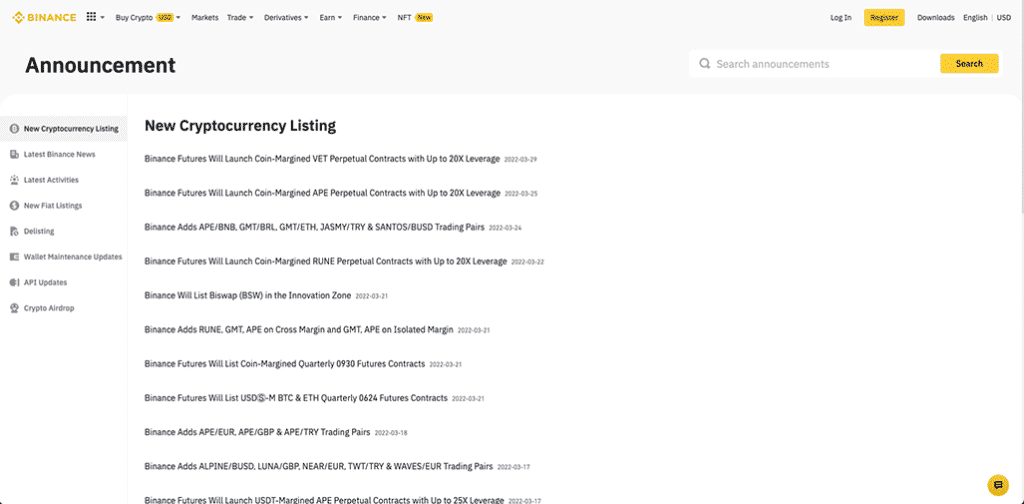The height and width of the screenshot is (504, 1024).
Task: Select New Fiat Listings category
Action: tap(63, 206)
